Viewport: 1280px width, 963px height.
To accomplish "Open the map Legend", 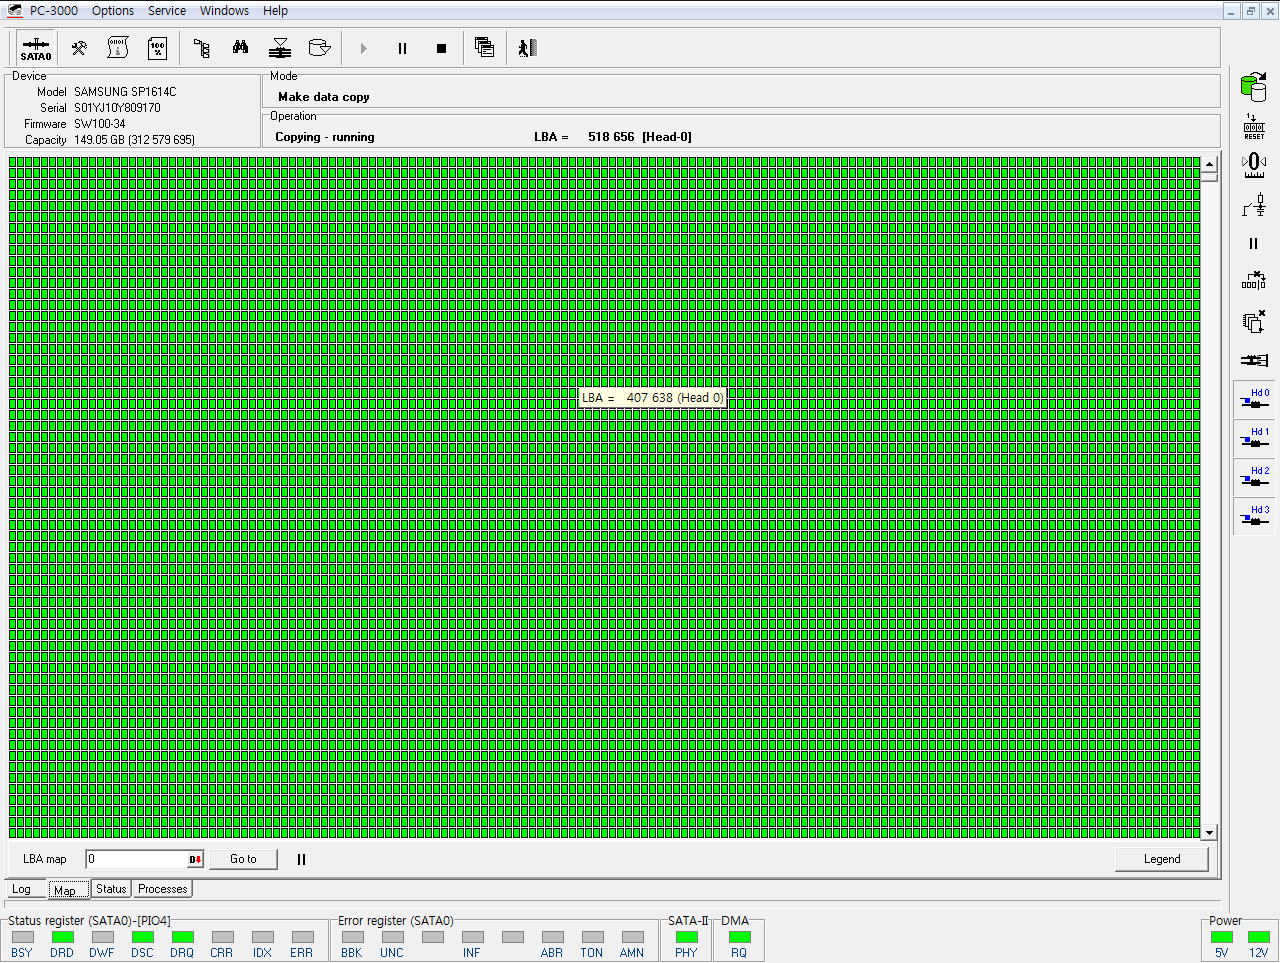I will 1161,858.
